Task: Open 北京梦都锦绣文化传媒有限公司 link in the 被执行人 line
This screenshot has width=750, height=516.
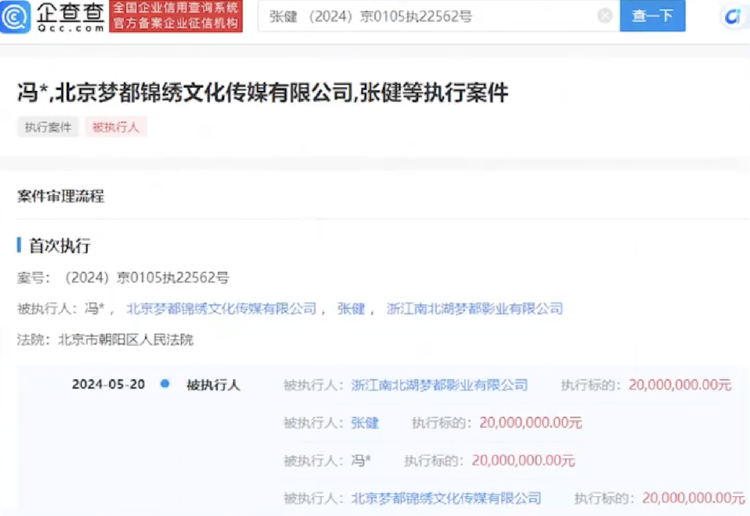Action: coord(221,308)
